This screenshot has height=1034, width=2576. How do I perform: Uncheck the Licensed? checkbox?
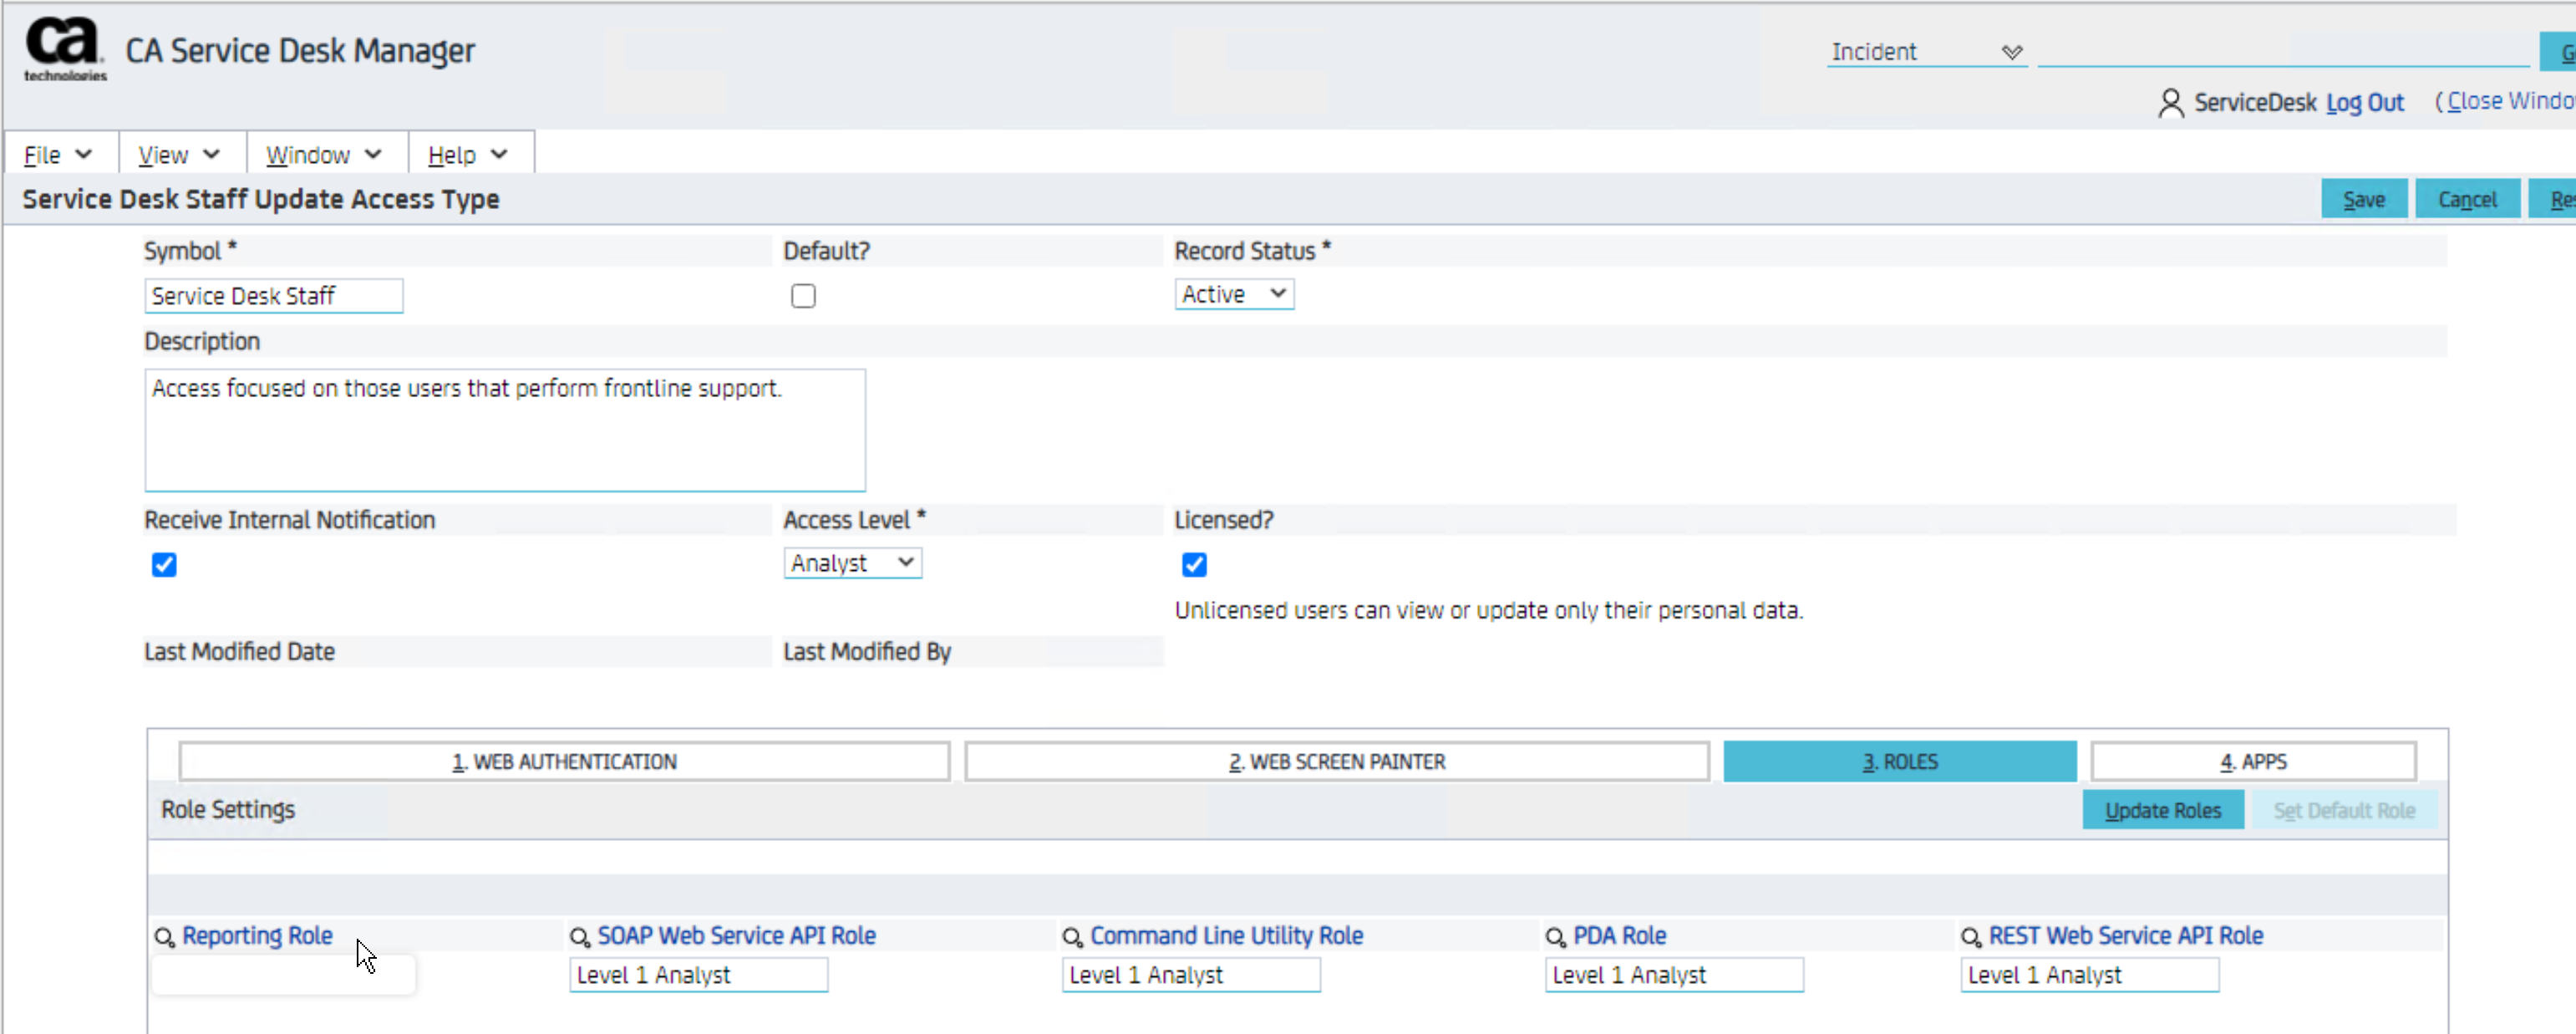1194,565
